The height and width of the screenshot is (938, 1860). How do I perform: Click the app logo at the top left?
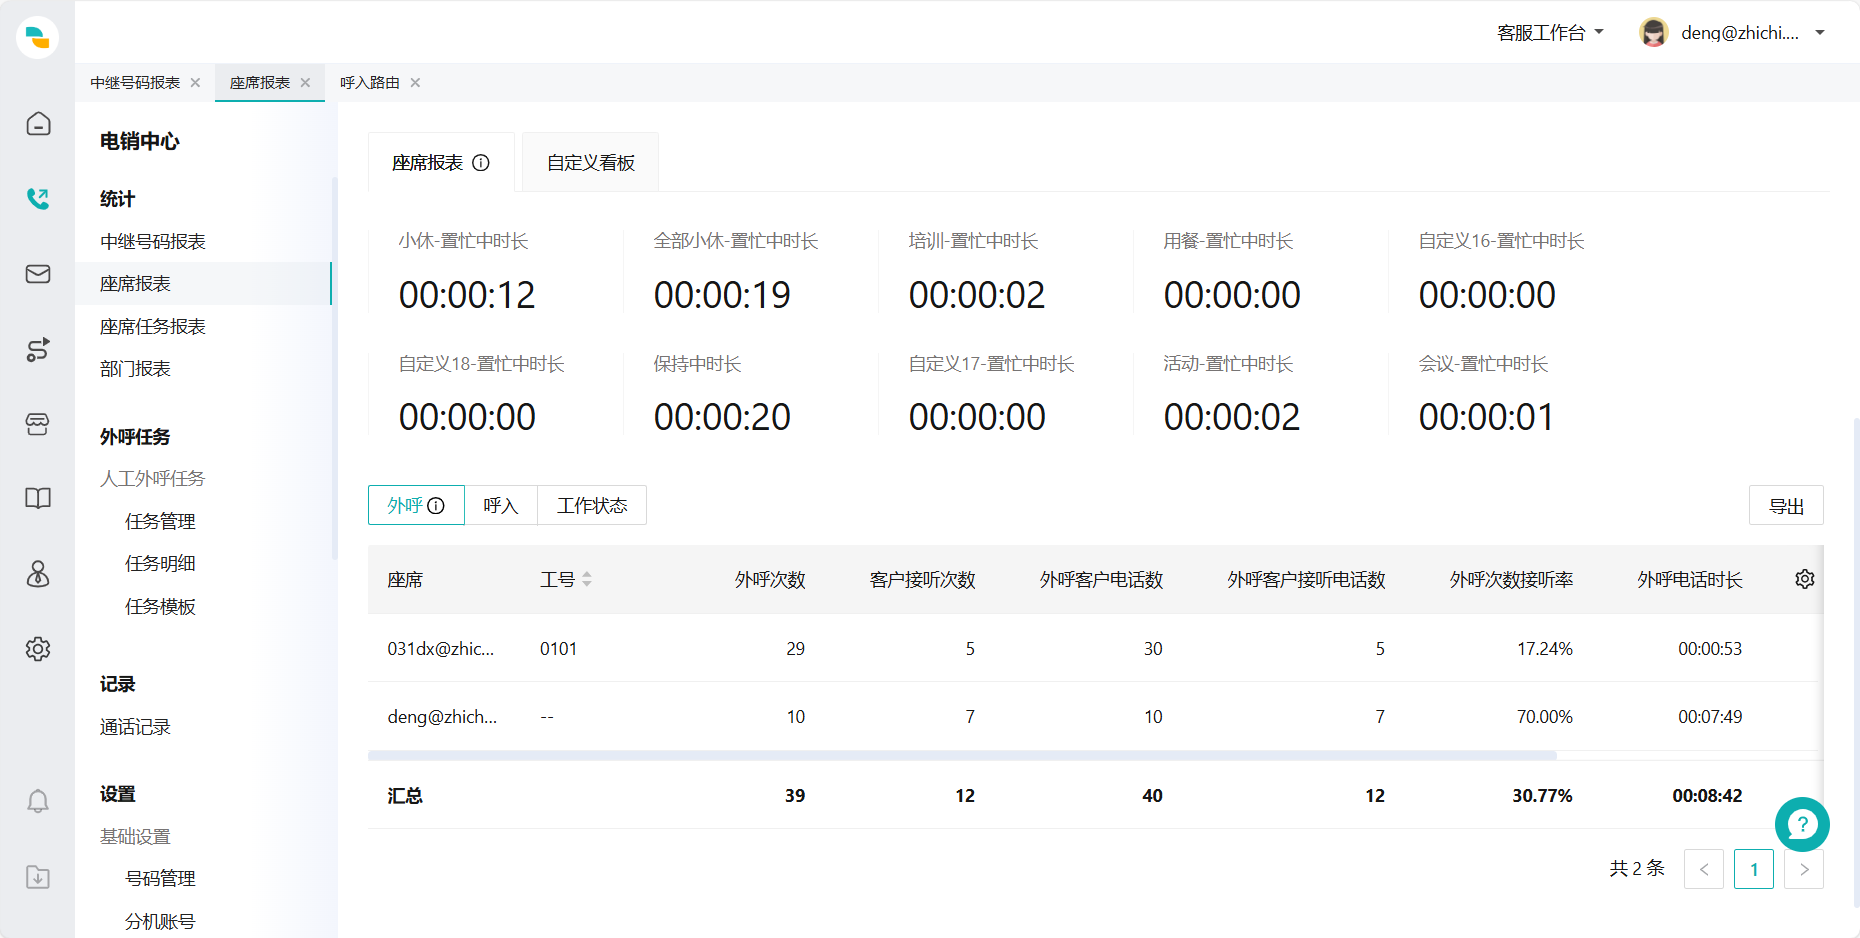tap(38, 38)
